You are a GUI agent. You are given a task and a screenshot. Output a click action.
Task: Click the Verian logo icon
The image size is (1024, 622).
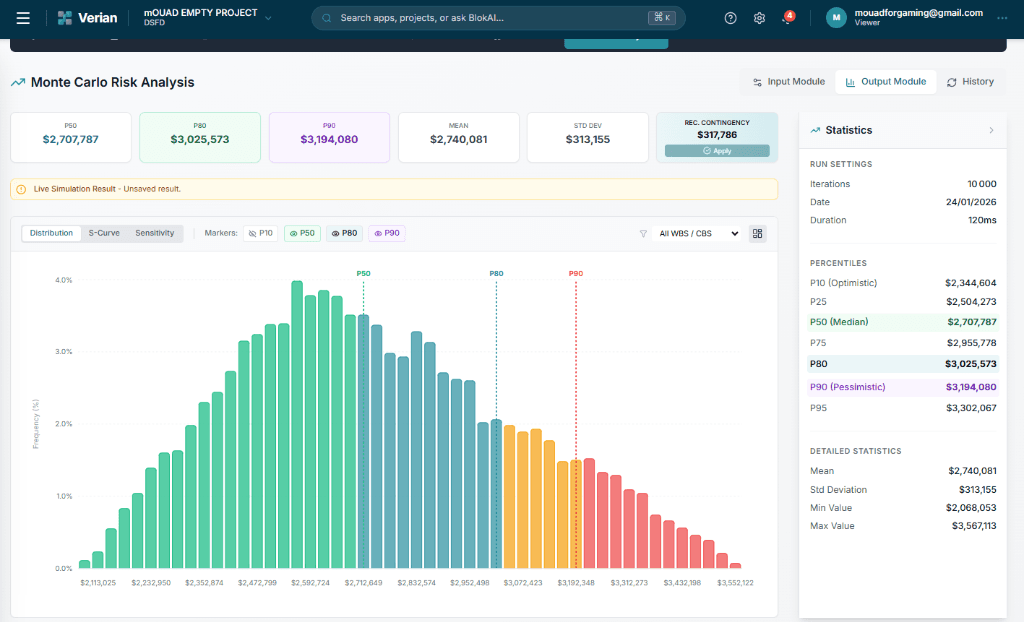65,18
